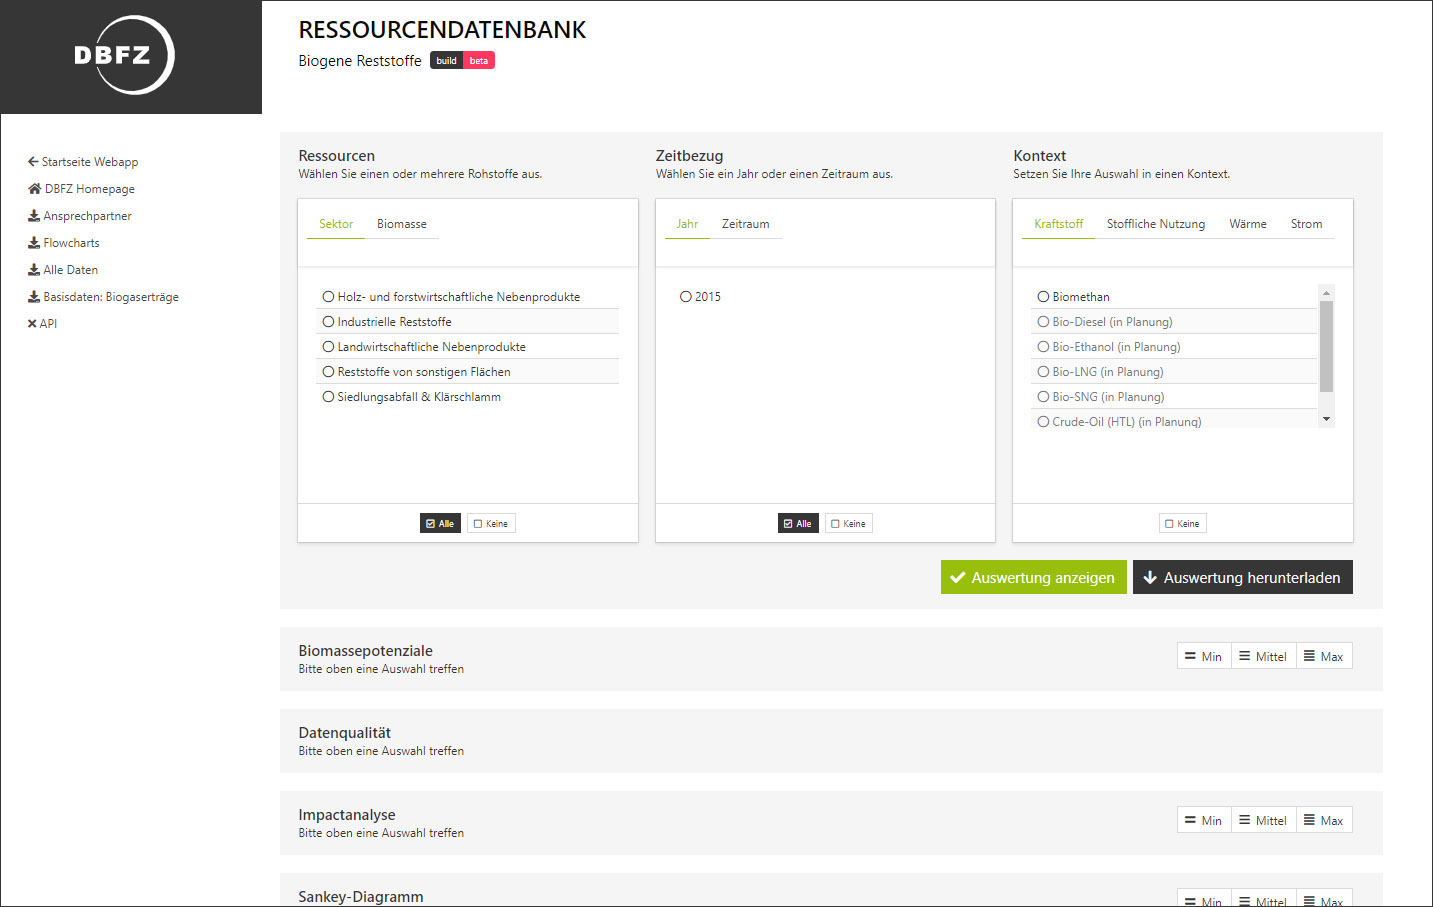1433x907 pixels.
Task: Open the Wärme context tab
Action: pos(1248,224)
